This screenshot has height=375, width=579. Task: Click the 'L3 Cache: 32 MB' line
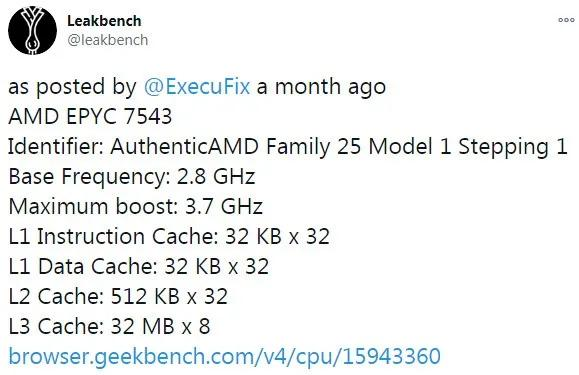(109, 326)
